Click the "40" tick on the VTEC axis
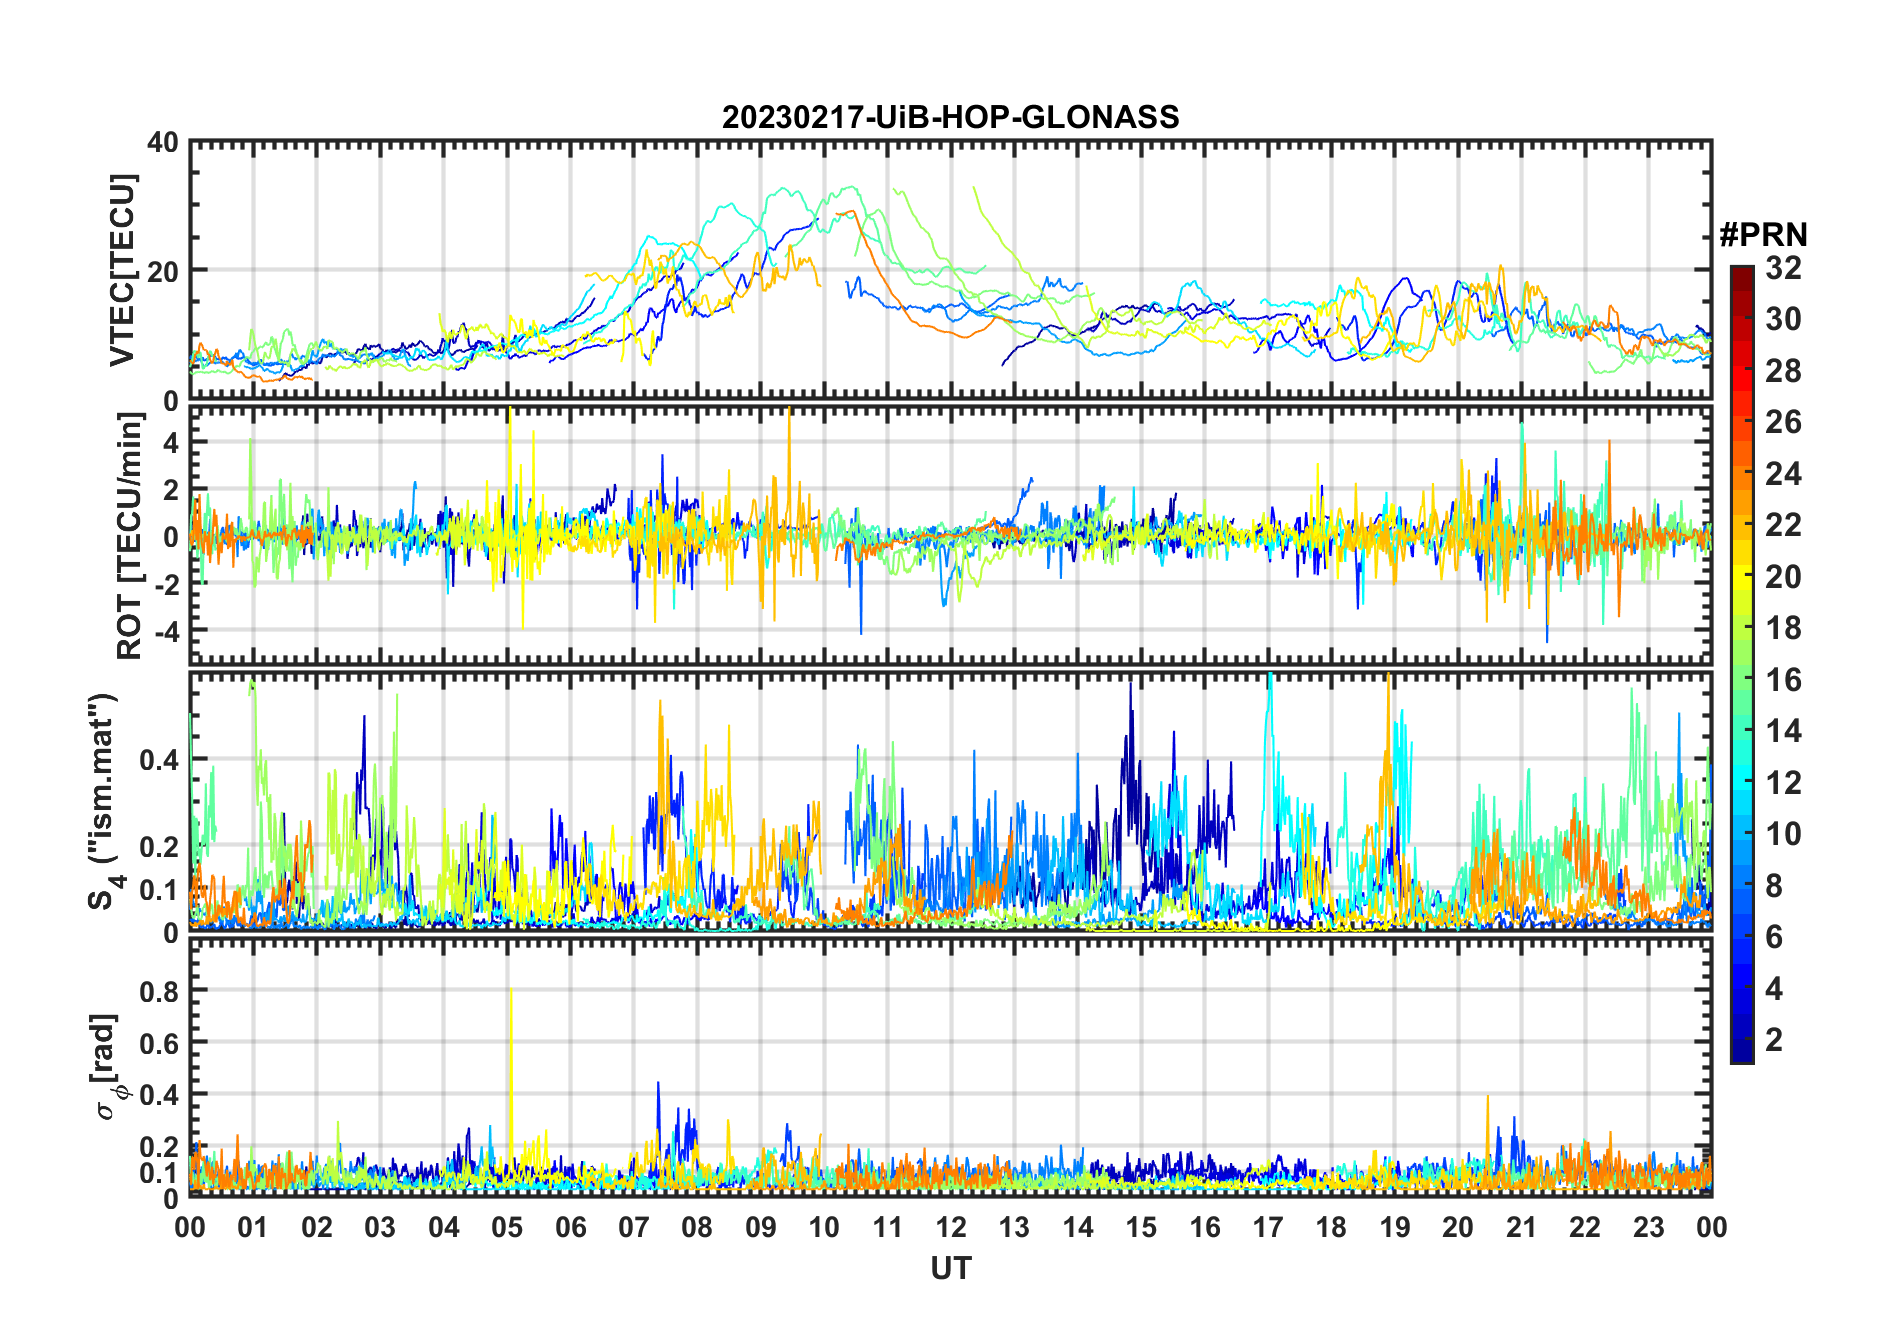 pos(163,142)
